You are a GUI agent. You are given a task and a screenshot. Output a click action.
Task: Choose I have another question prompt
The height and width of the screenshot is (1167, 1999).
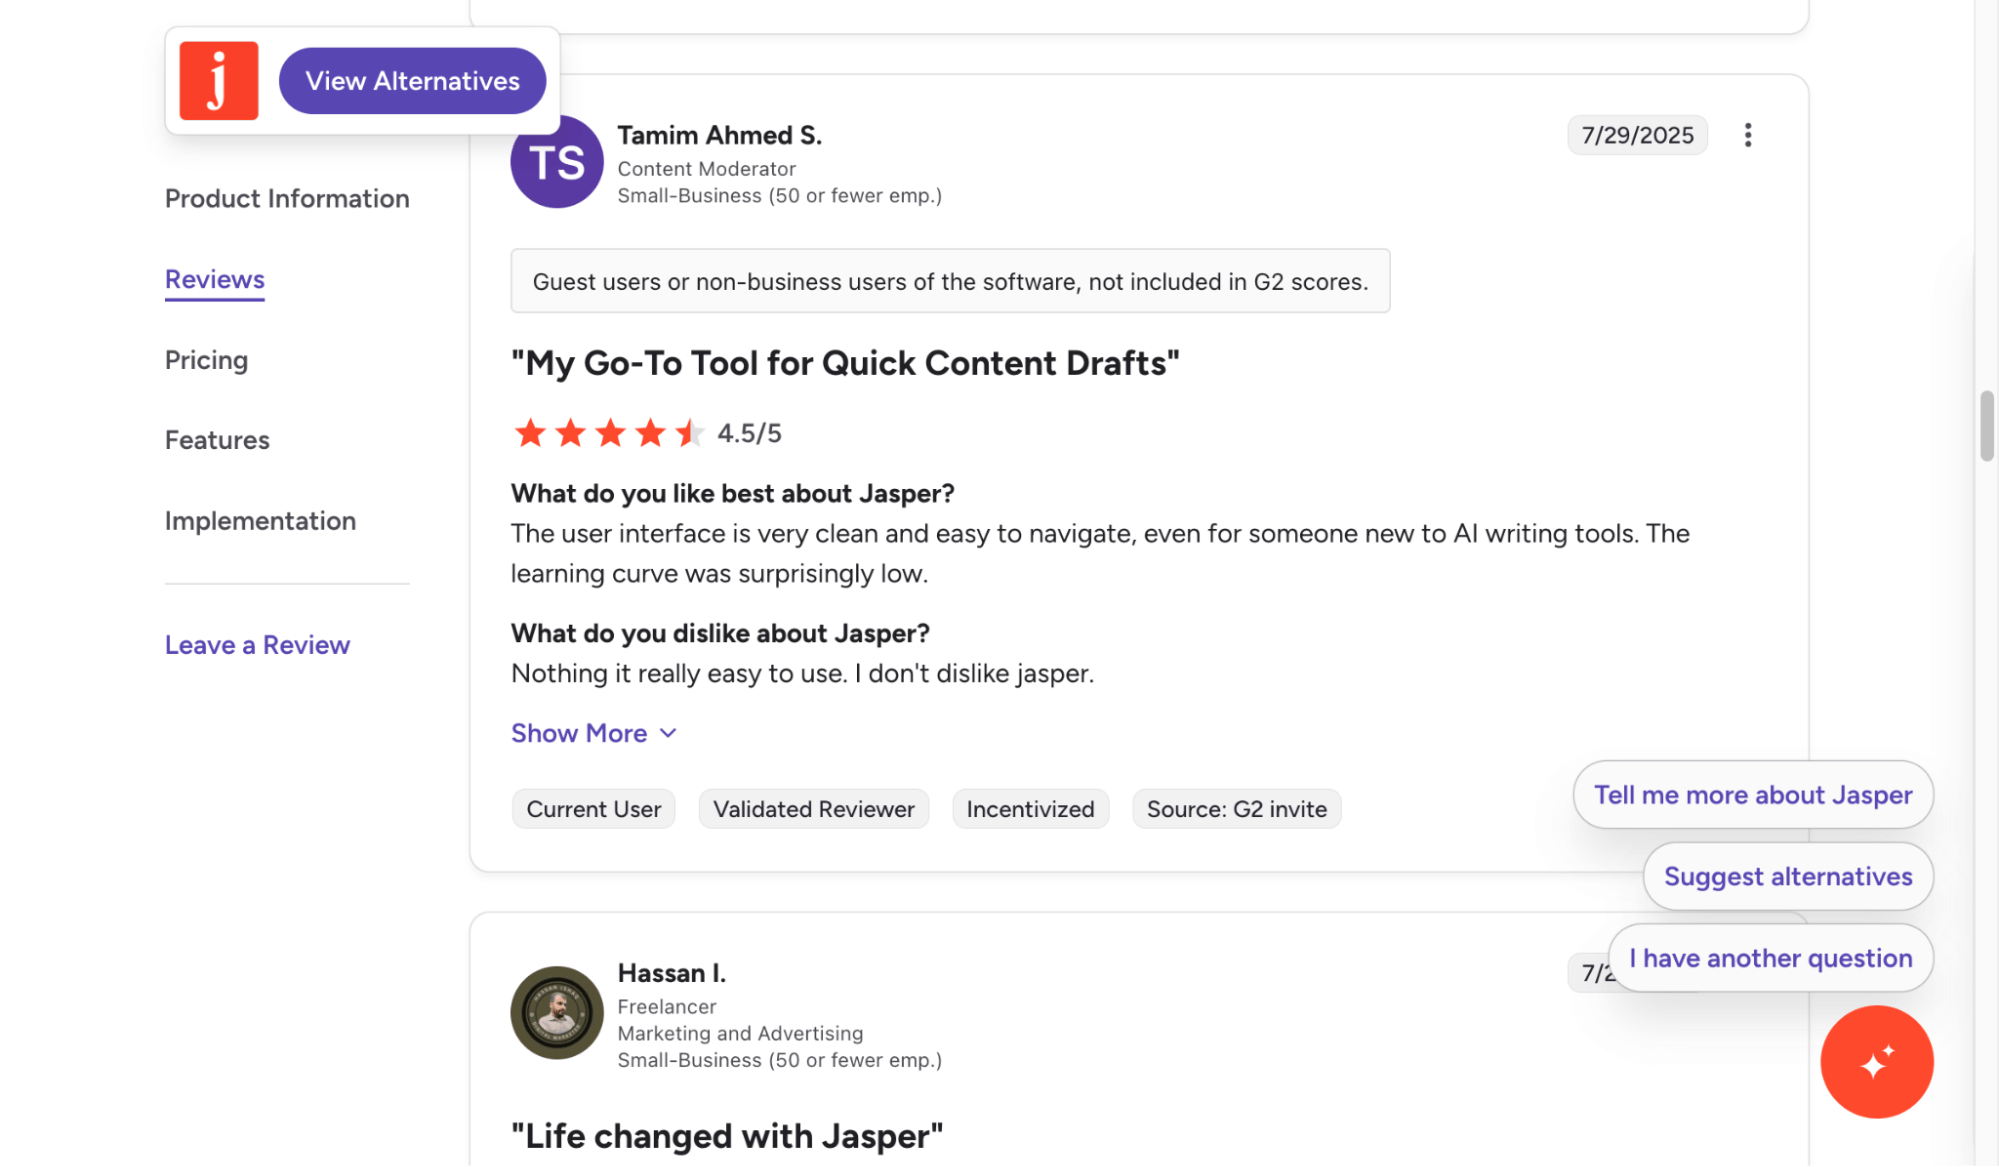[1770, 958]
